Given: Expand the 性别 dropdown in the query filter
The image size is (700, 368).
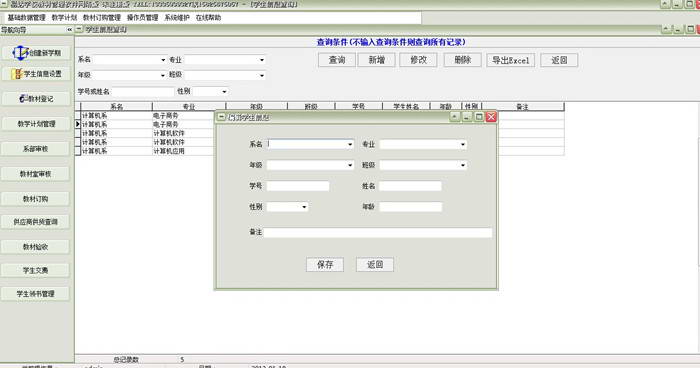Looking at the screenshot, I should (x=224, y=92).
